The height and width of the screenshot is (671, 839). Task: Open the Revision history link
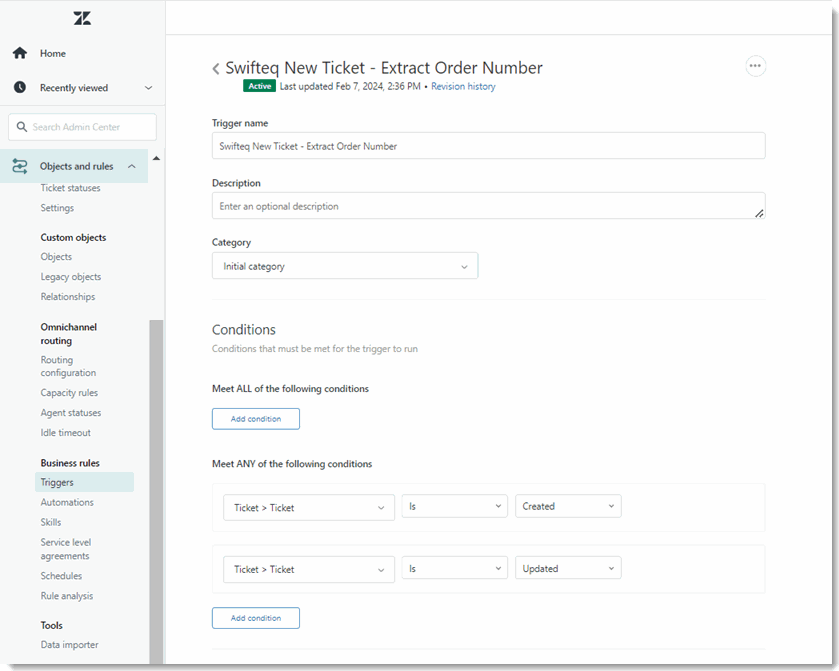463,86
